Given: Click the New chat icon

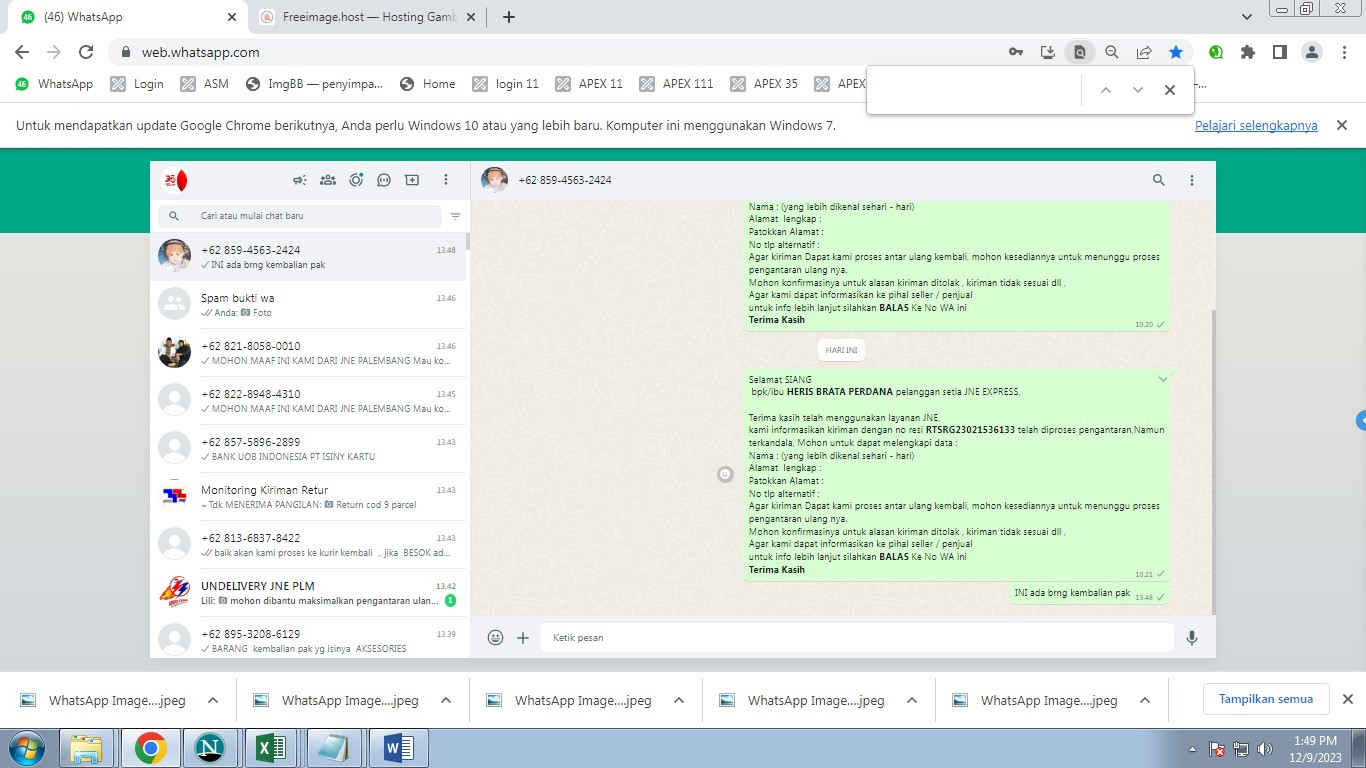Looking at the screenshot, I should [x=412, y=180].
